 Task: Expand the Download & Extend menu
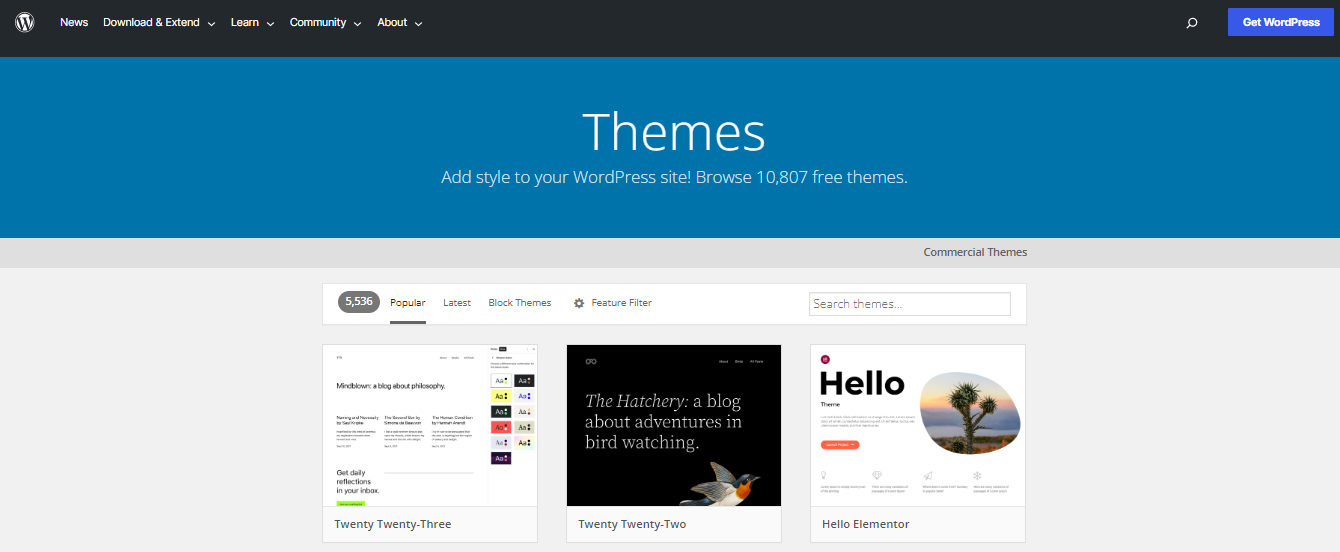click(159, 22)
